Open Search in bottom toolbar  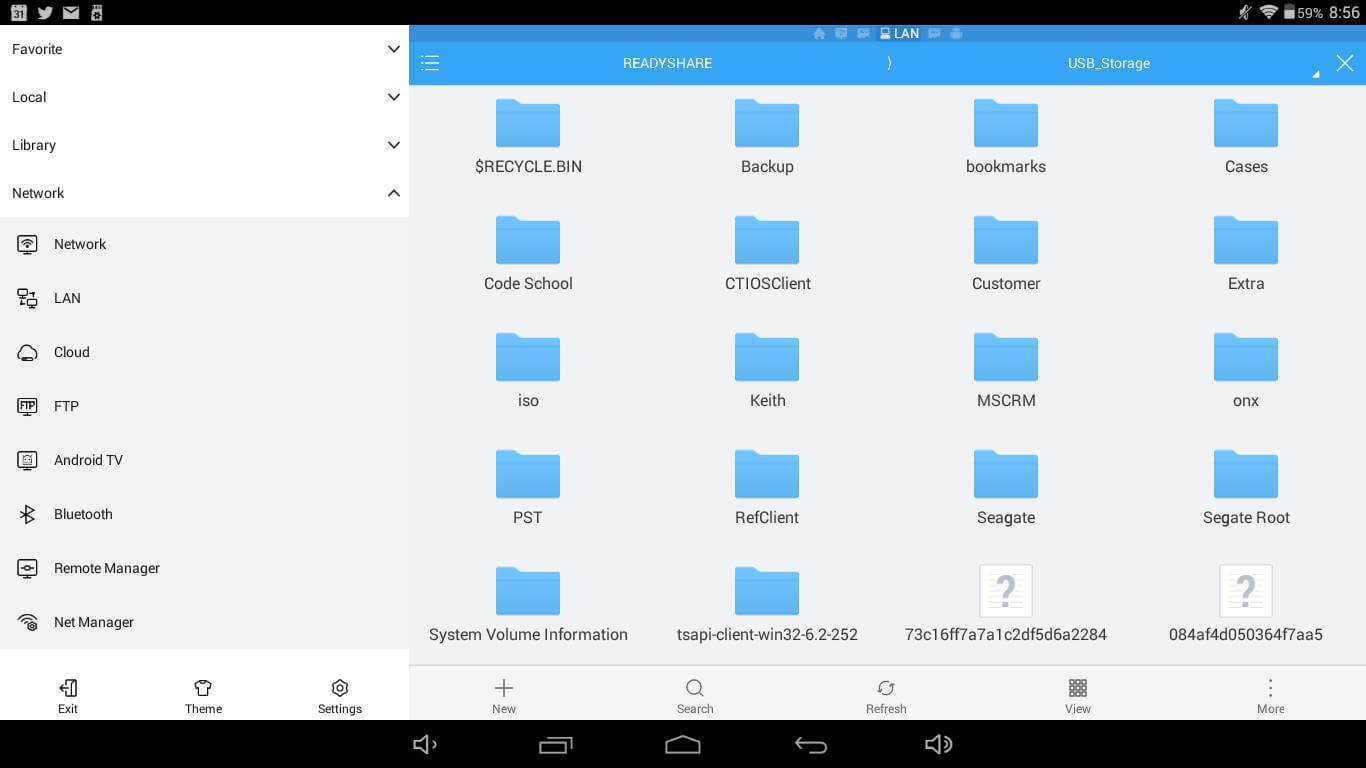(x=695, y=695)
